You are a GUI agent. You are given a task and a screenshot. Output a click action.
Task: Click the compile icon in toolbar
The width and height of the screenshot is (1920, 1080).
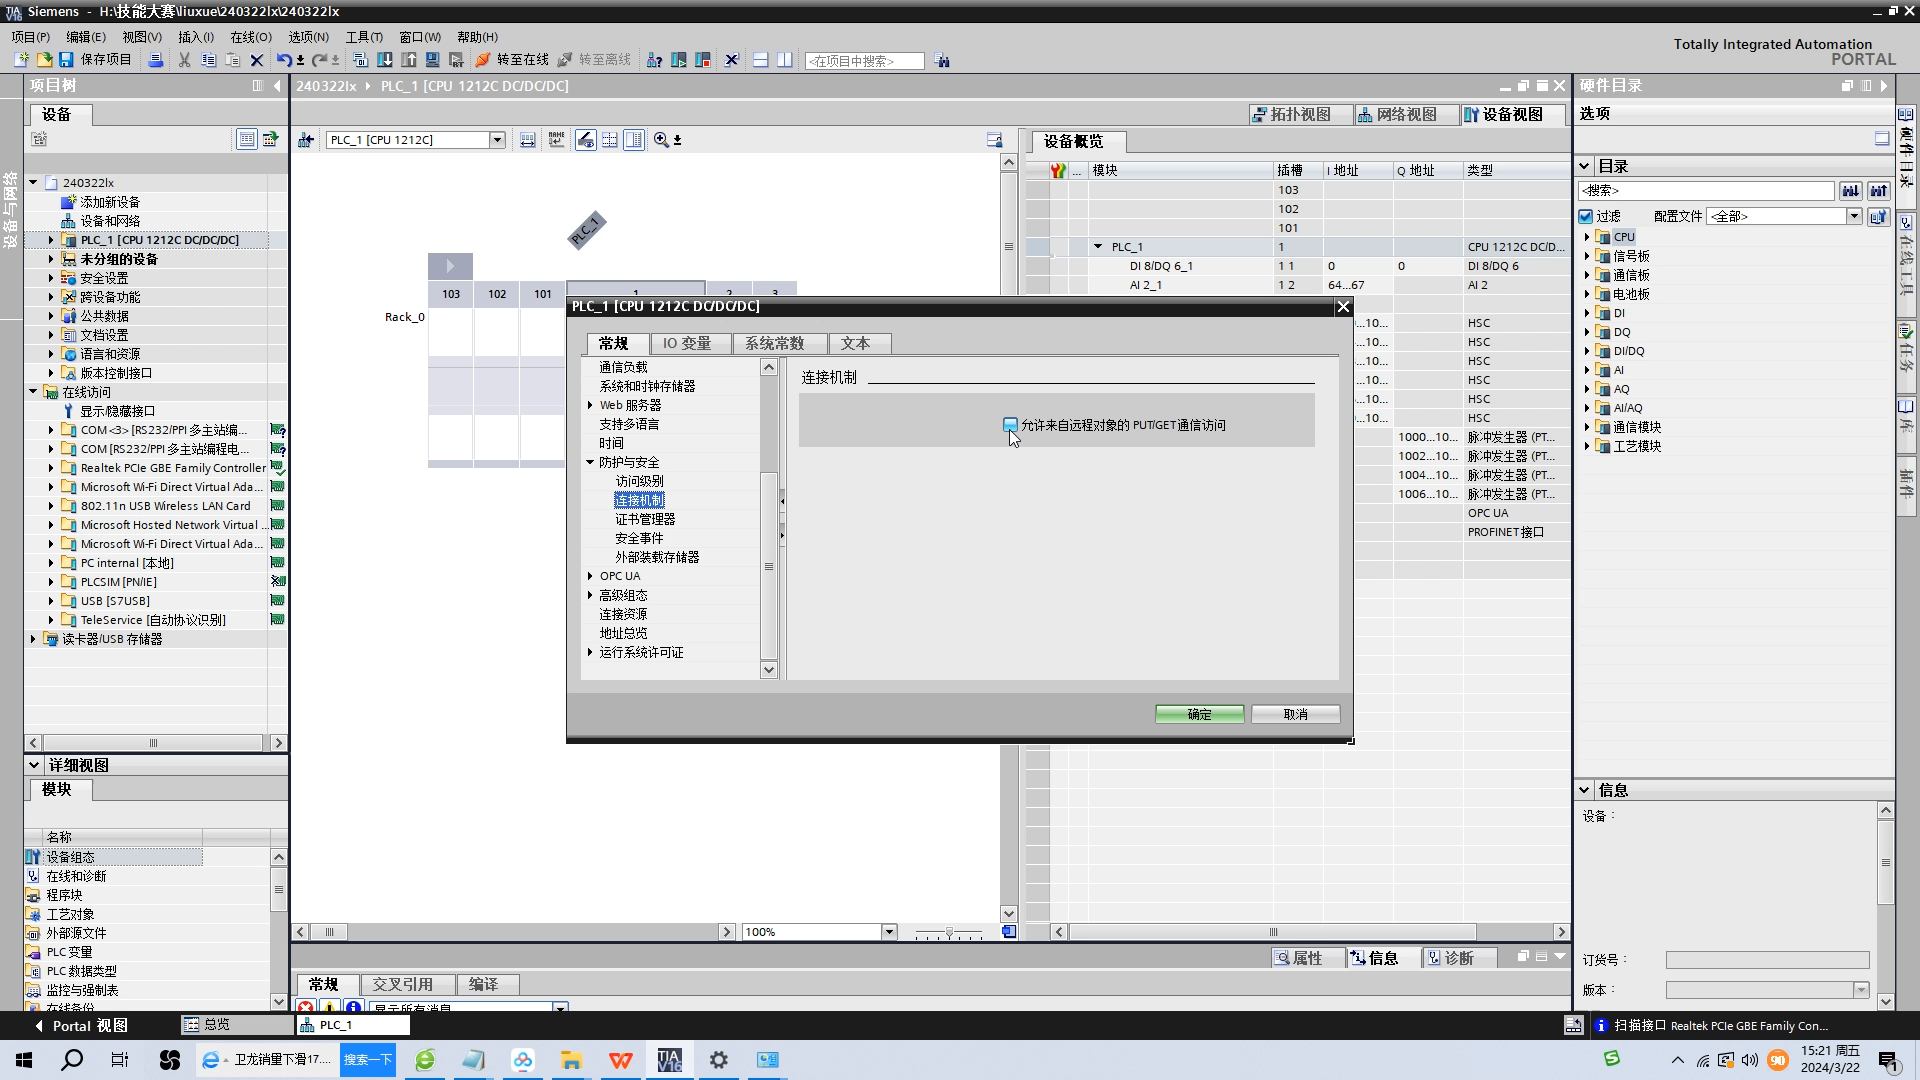coord(361,60)
